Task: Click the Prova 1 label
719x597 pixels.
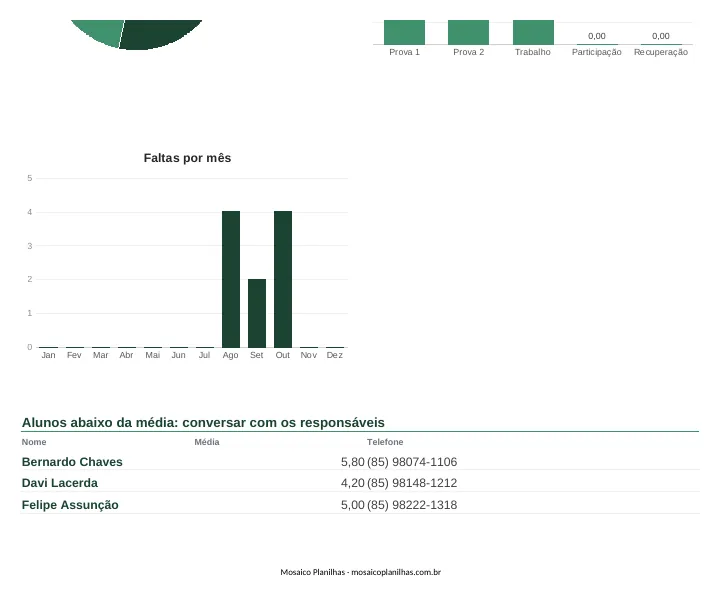Action: pyautogui.click(x=404, y=52)
